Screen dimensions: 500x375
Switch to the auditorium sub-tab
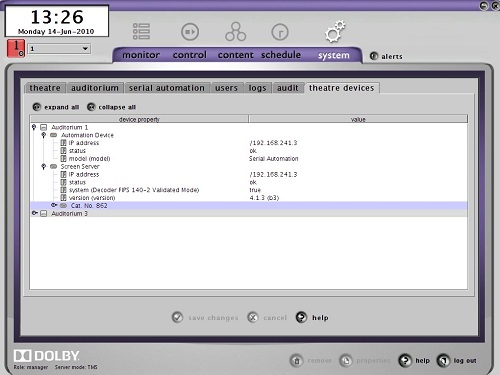(95, 88)
